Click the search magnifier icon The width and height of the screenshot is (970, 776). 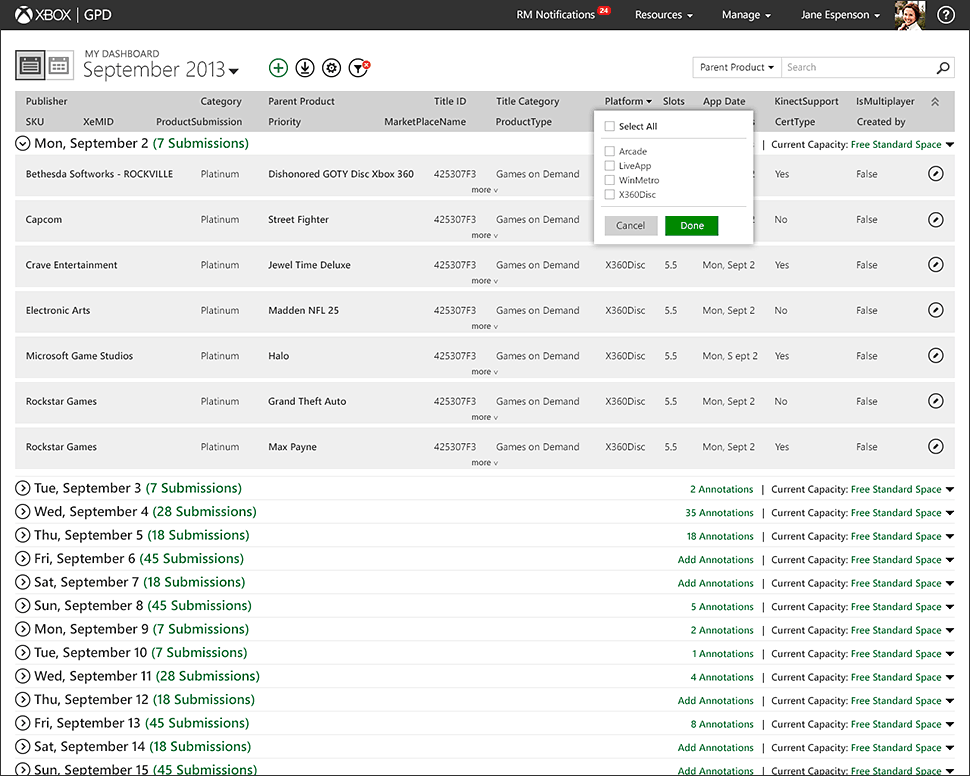click(943, 67)
